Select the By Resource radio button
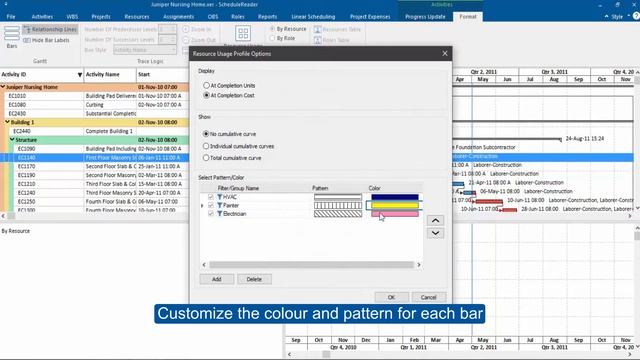This screenshot has height=360, width=640. pos(272,29)
